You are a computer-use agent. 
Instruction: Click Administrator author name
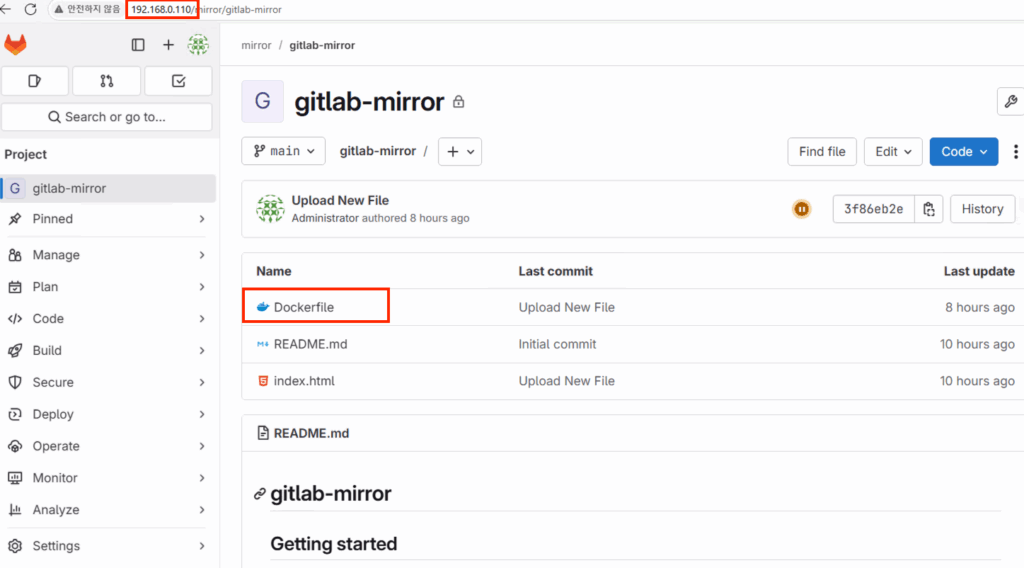click(x=325, y=218)
